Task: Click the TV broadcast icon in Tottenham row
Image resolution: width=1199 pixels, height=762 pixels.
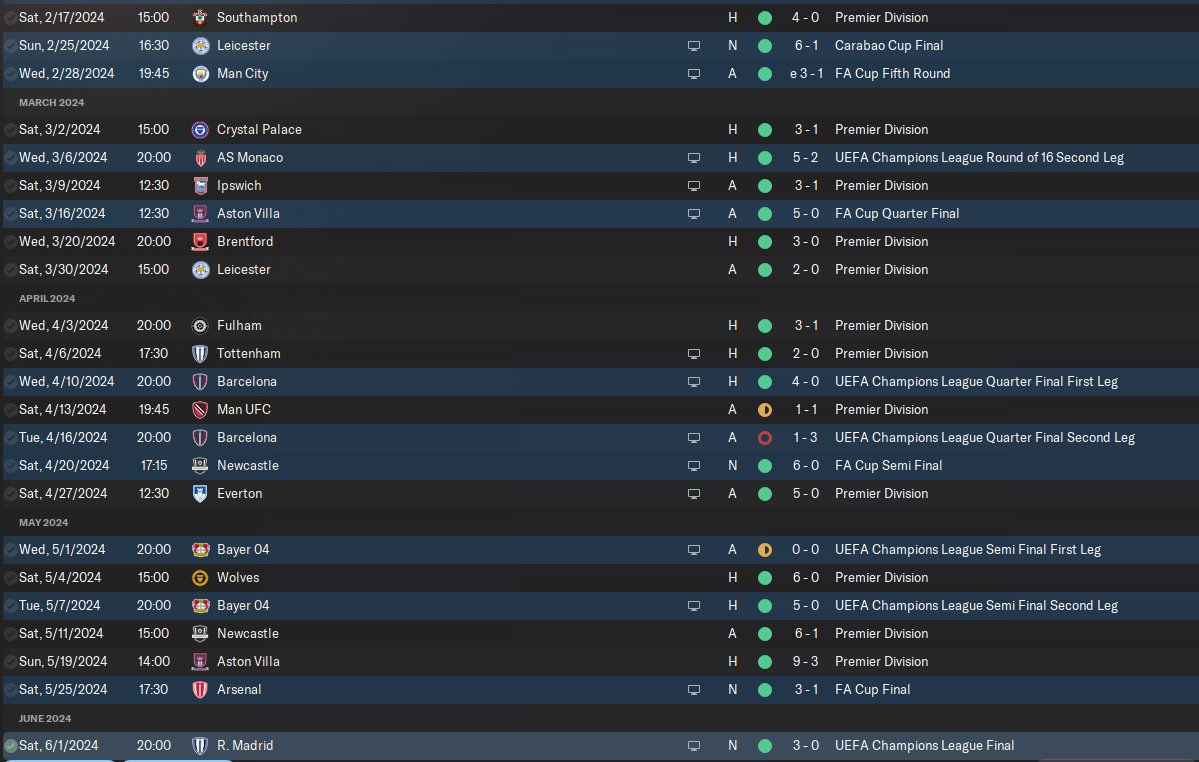Action: point(694,353)
